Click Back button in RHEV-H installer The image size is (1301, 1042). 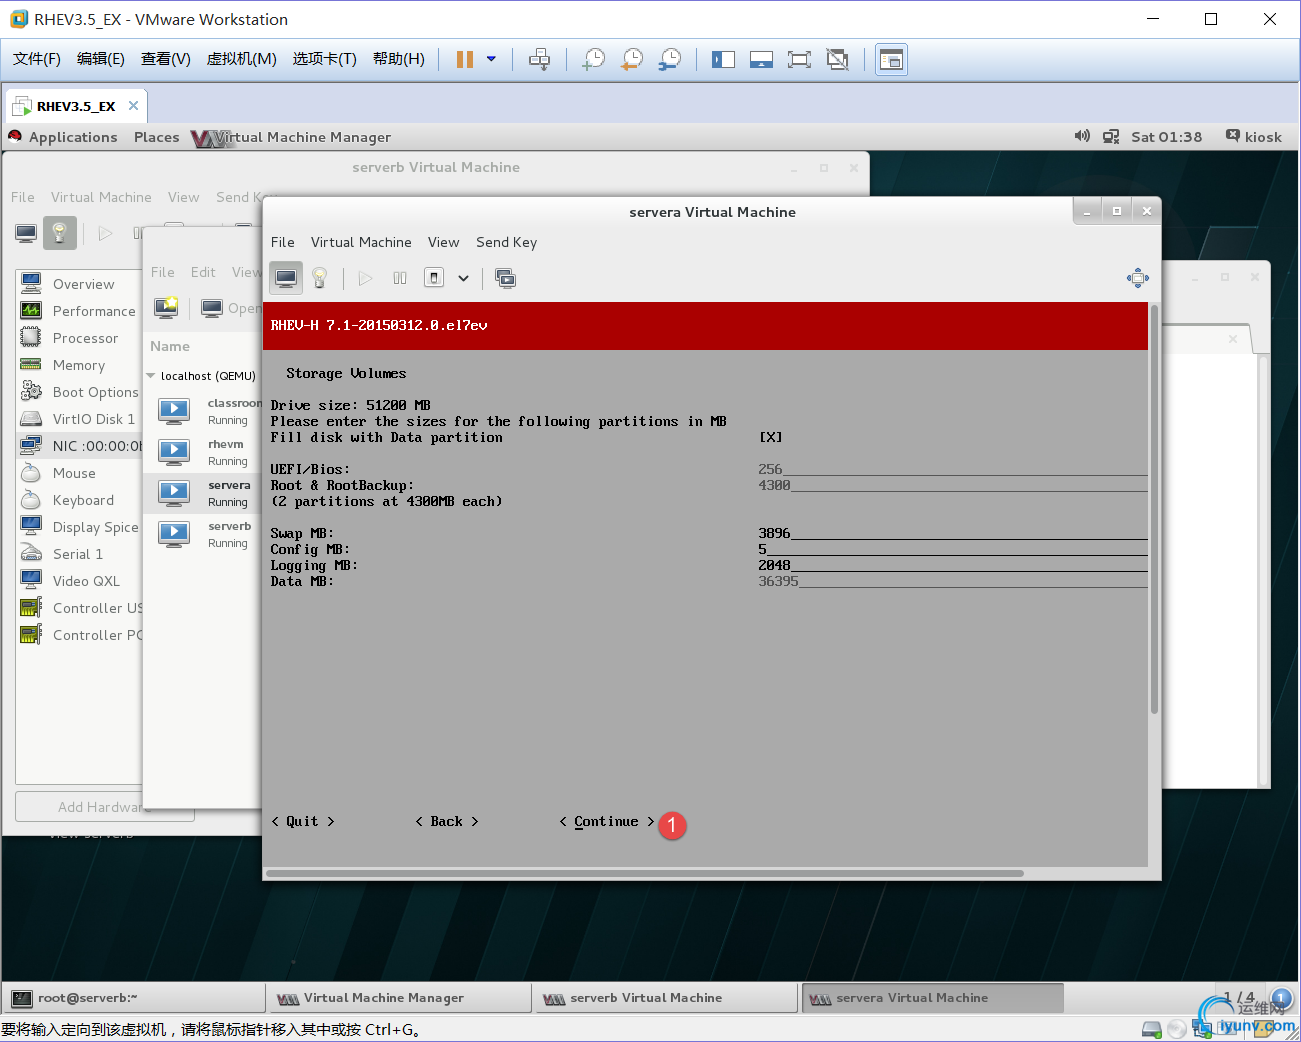click(x=447, y=821)
